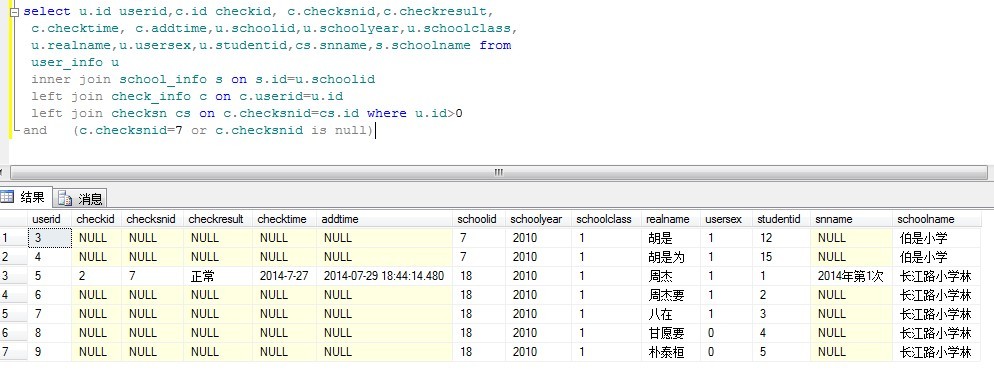
Task: Click the horizontal scrollbar thumb of the editor
Action: point(498,172)
